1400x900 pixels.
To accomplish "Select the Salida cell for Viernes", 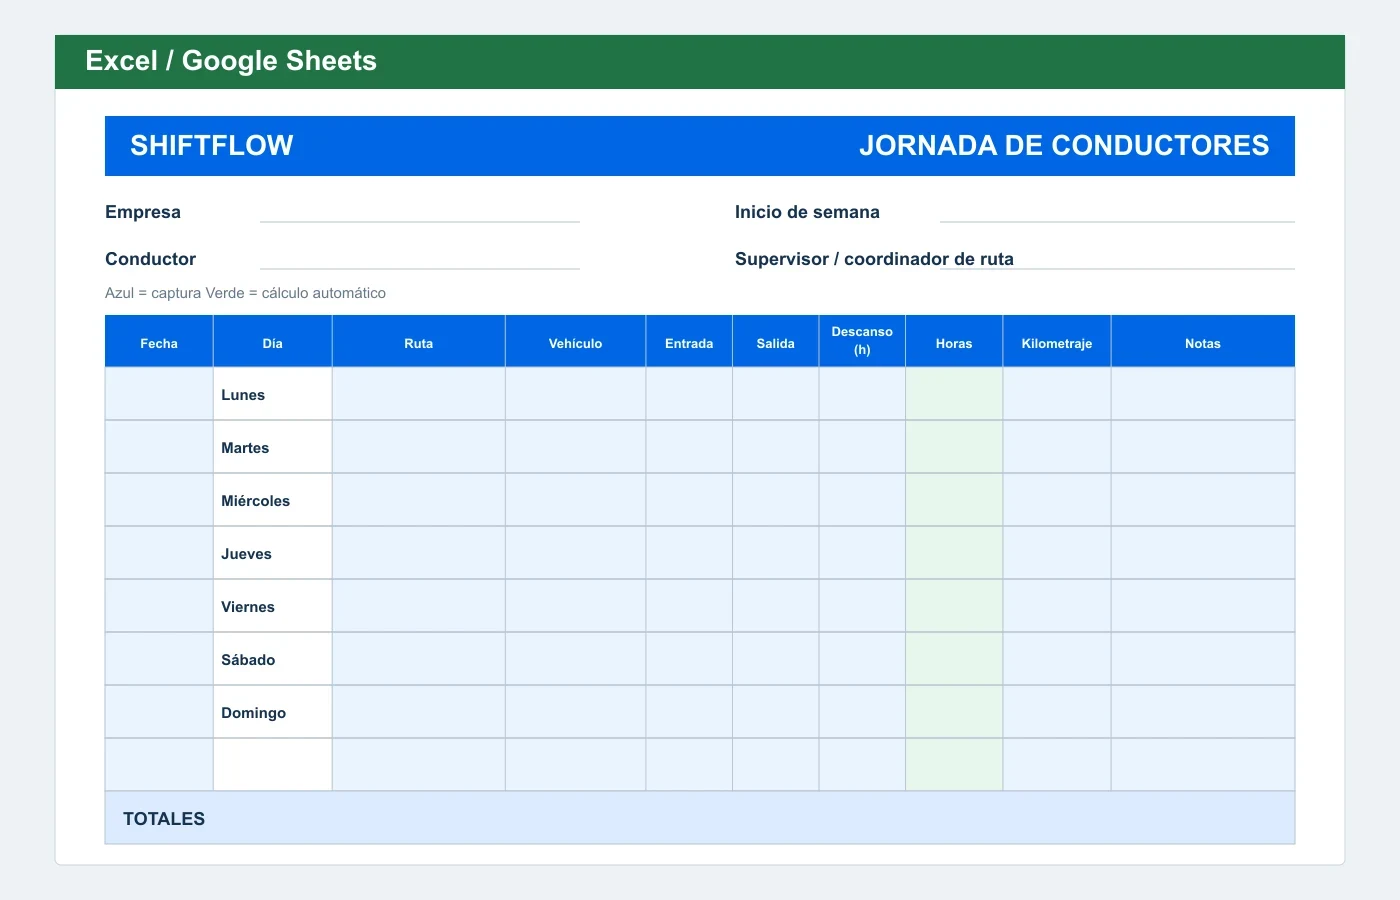I will [775, 606].
